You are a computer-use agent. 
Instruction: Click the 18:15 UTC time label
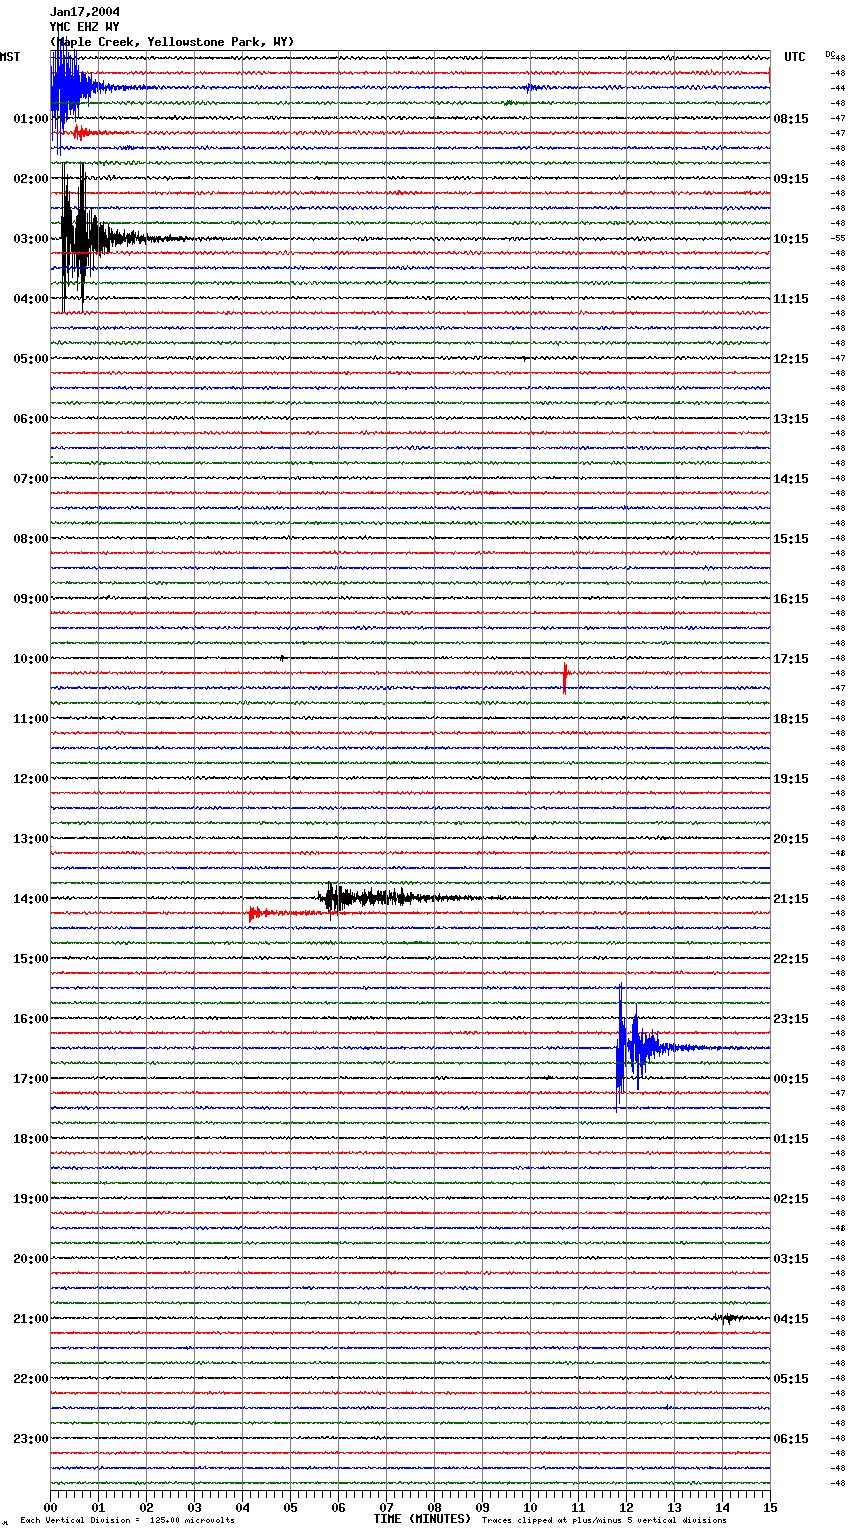point(791,718)
